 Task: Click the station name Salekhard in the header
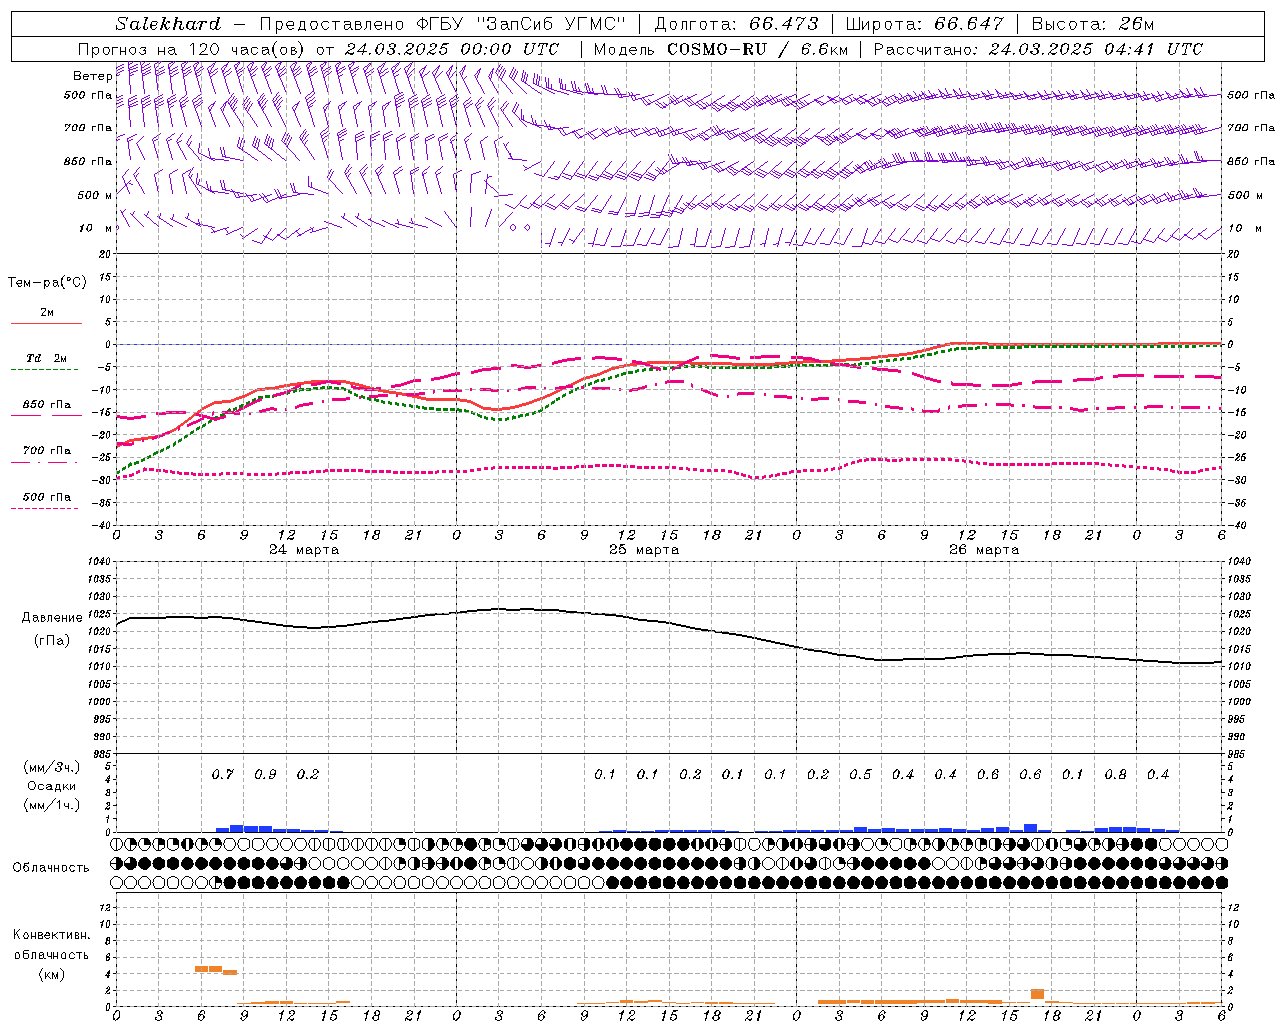pos(168,24)
